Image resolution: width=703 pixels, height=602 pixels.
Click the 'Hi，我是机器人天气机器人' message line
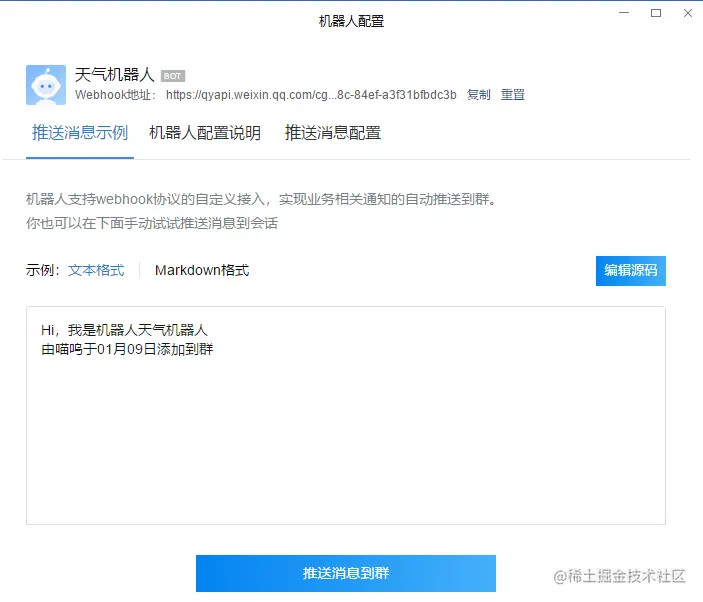pyautogui.click(x=125, y=330)
